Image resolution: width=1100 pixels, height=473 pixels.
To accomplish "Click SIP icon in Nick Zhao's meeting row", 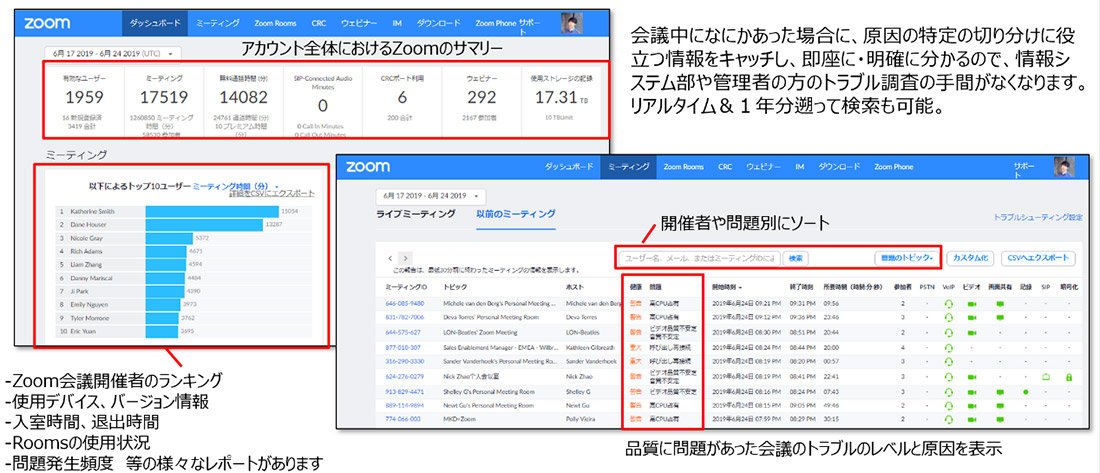I will coord(1045,377).
